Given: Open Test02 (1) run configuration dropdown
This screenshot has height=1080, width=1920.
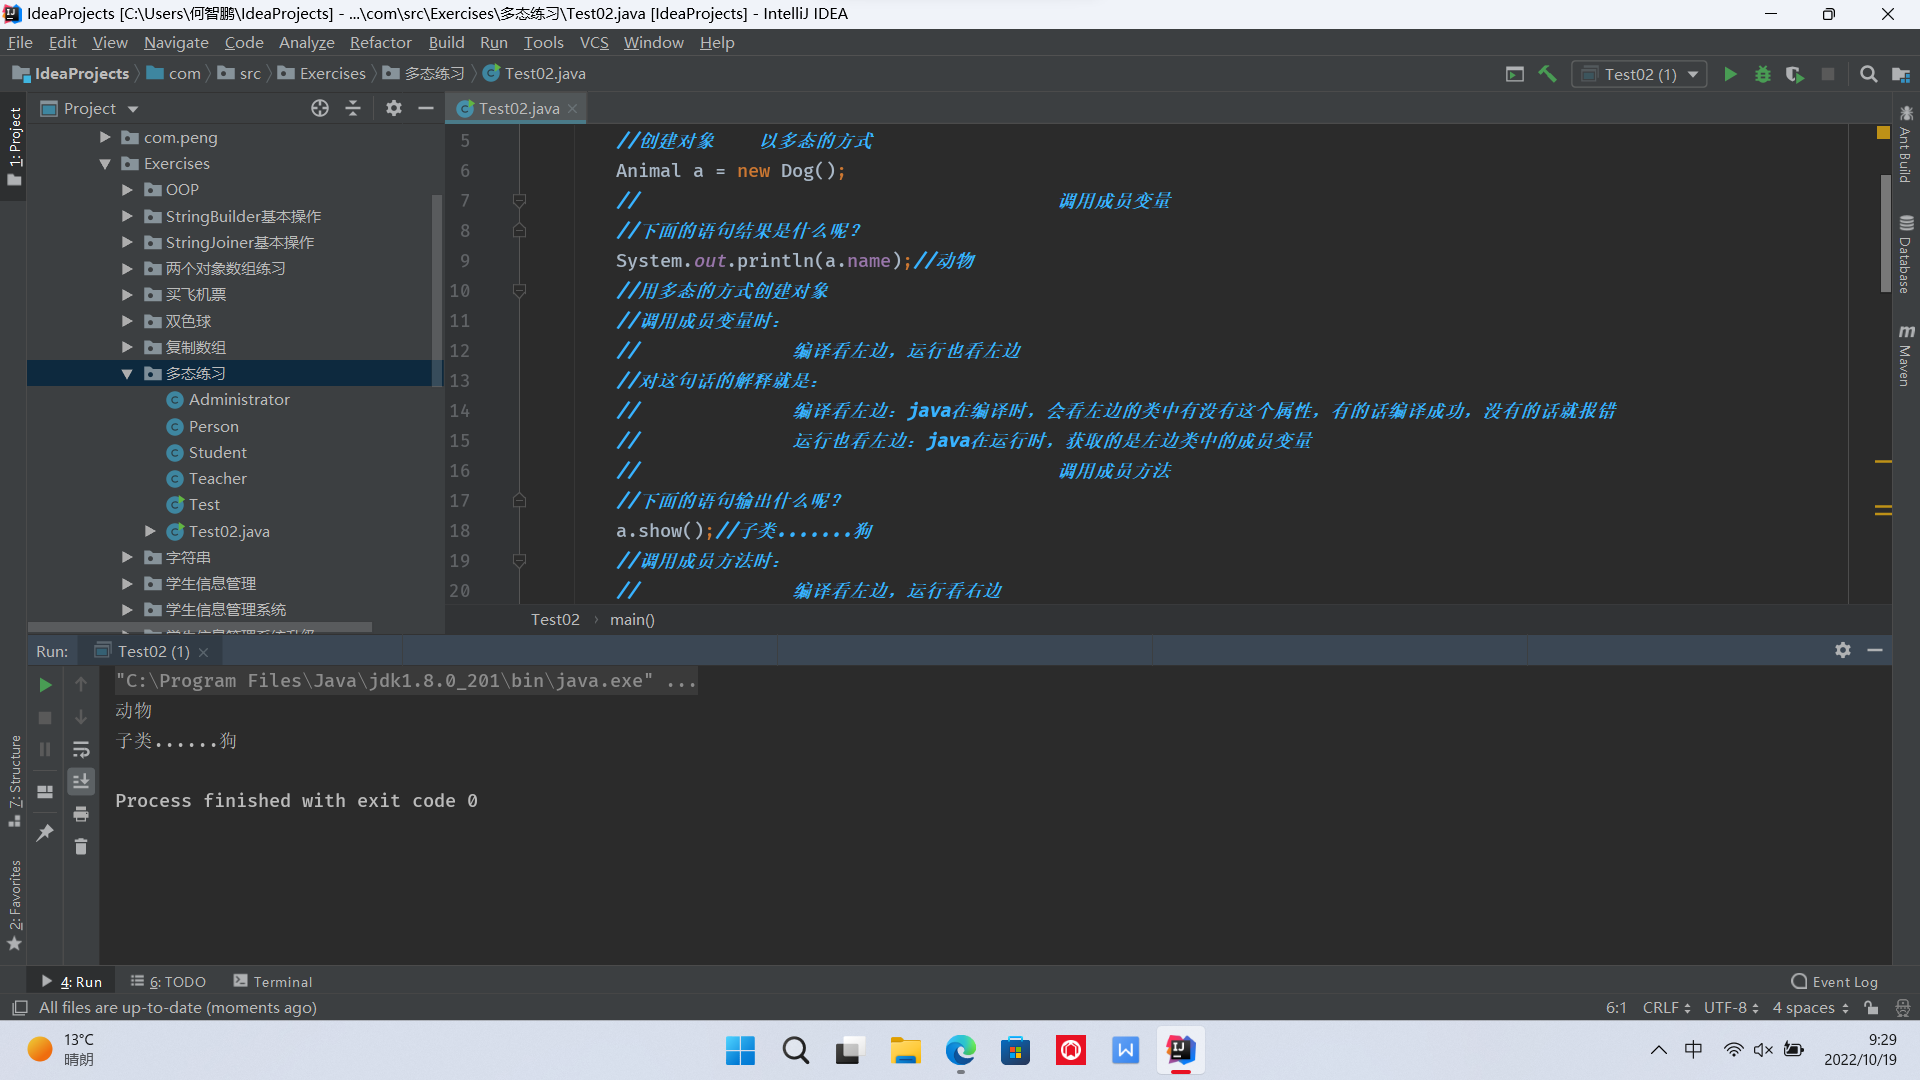Looking at the screenshot, I should (x=1640, y=74).
